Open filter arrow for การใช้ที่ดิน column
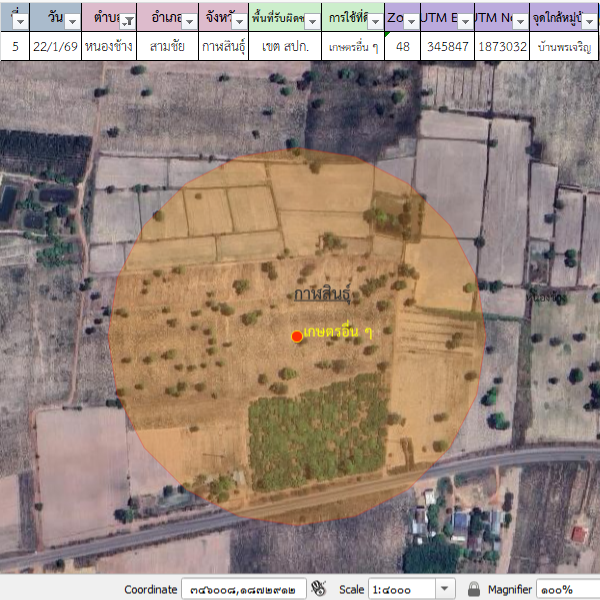The image size is (600, 600). [x=375, y=21]
